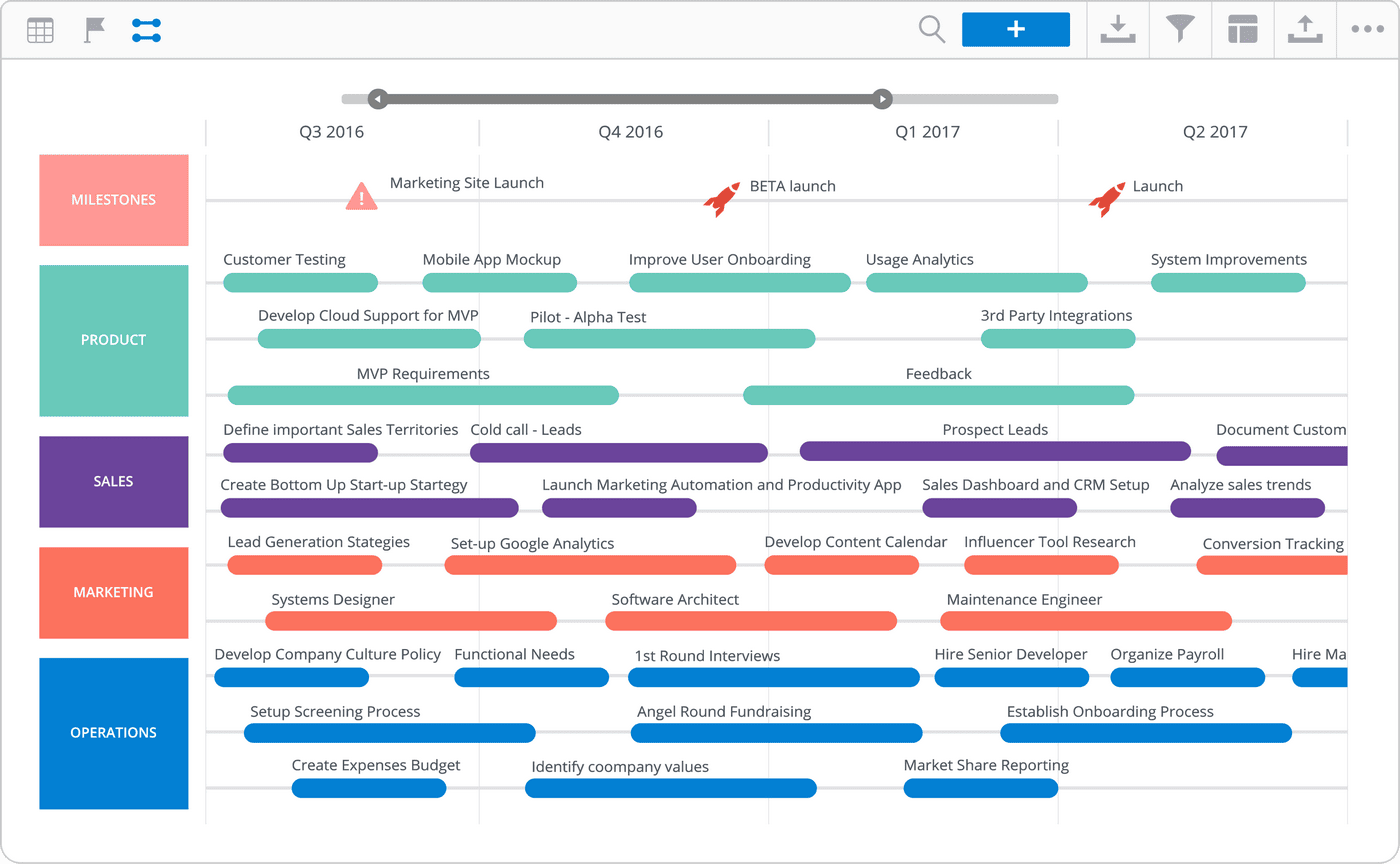1400x864 pixels.
Task: Open the Market Share Reporting bar
Action: tap(981, 788)
